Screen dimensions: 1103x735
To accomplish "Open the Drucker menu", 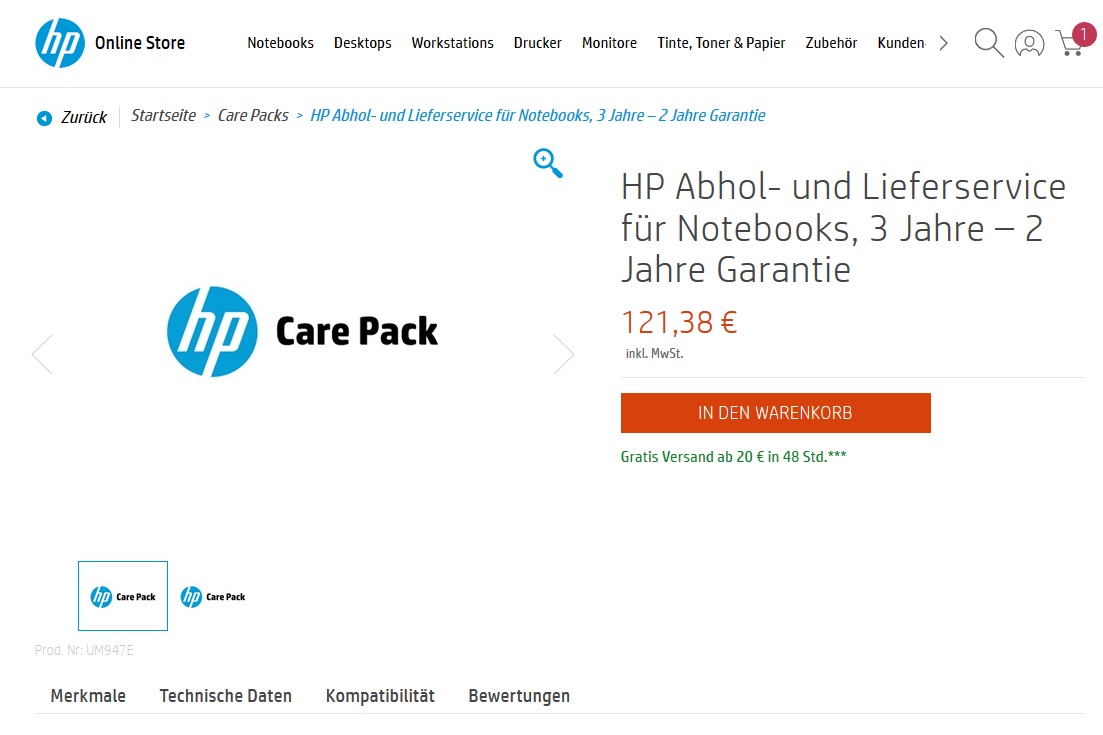I will point(537,43).
